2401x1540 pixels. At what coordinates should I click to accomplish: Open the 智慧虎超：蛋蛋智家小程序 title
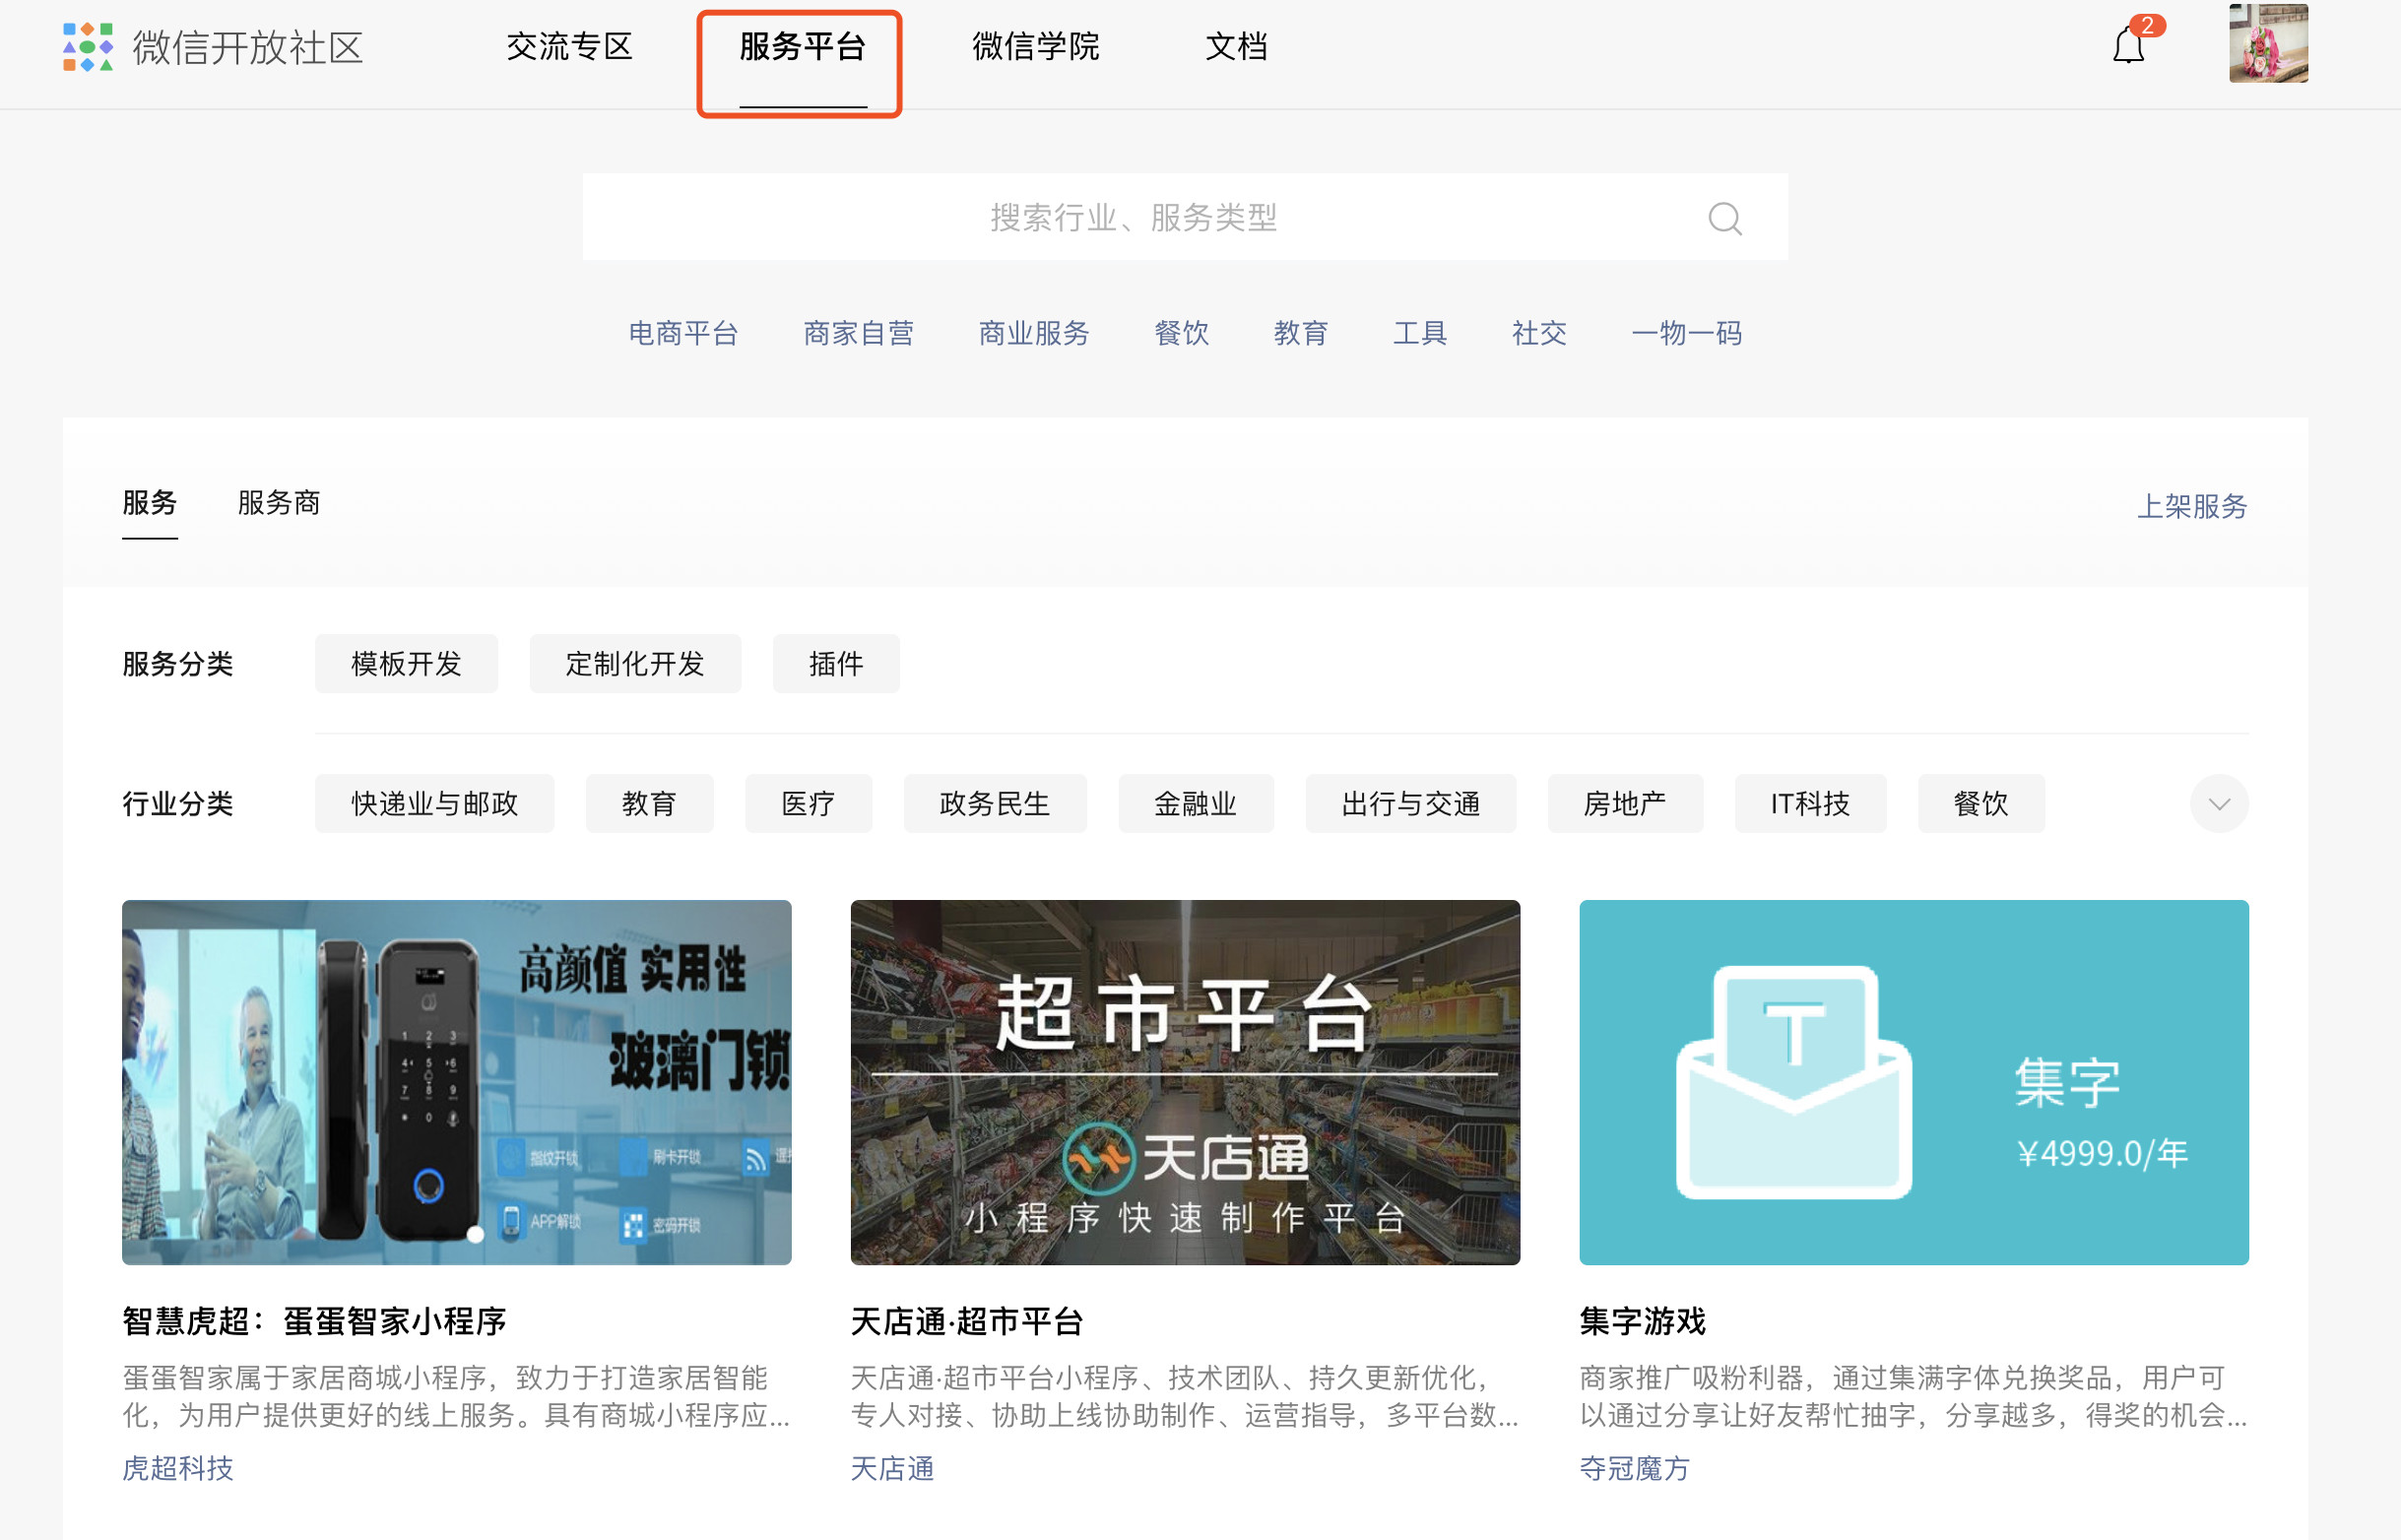[x=314, y=1322]
